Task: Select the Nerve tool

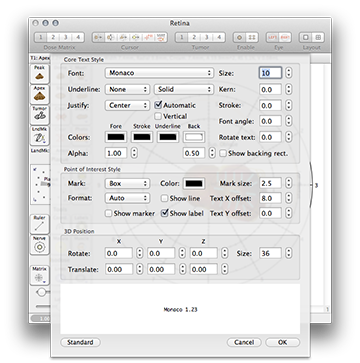Action: click(39, 245)
